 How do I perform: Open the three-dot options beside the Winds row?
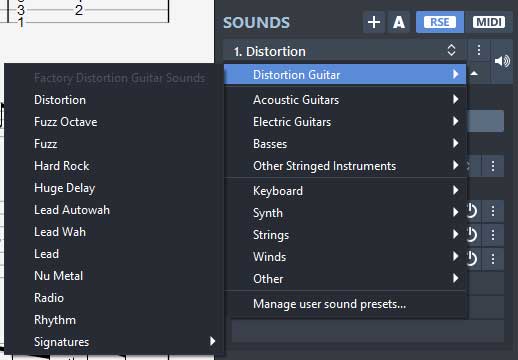[x=493, y=258]
